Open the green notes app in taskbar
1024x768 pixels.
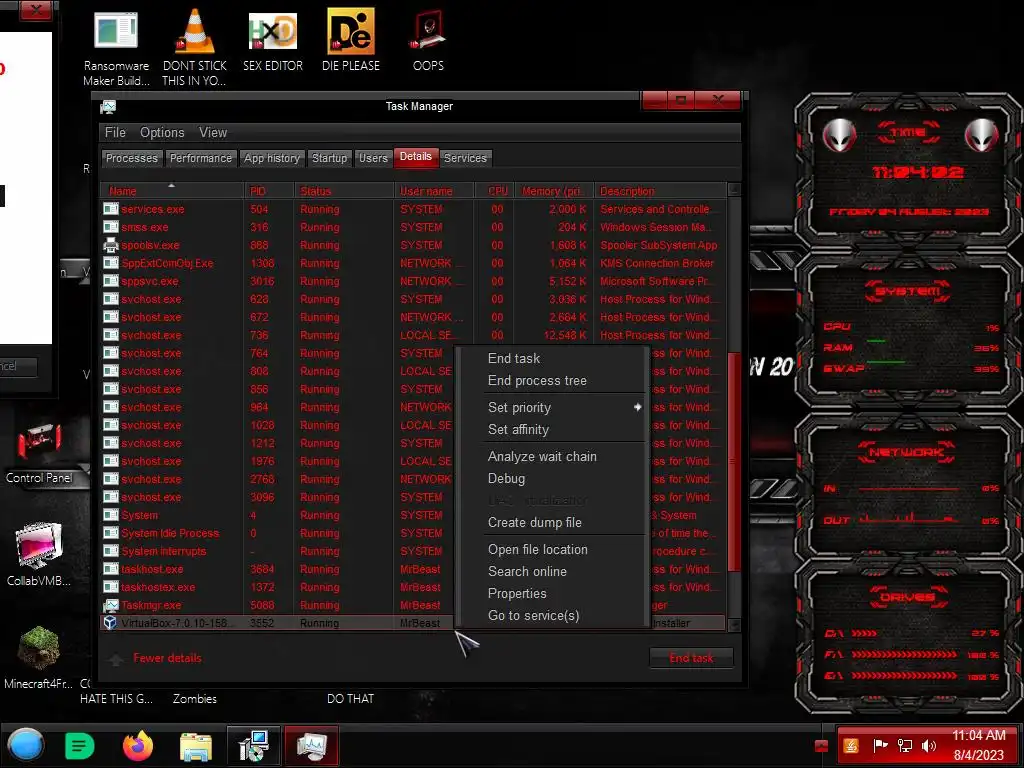click(80, 746)
